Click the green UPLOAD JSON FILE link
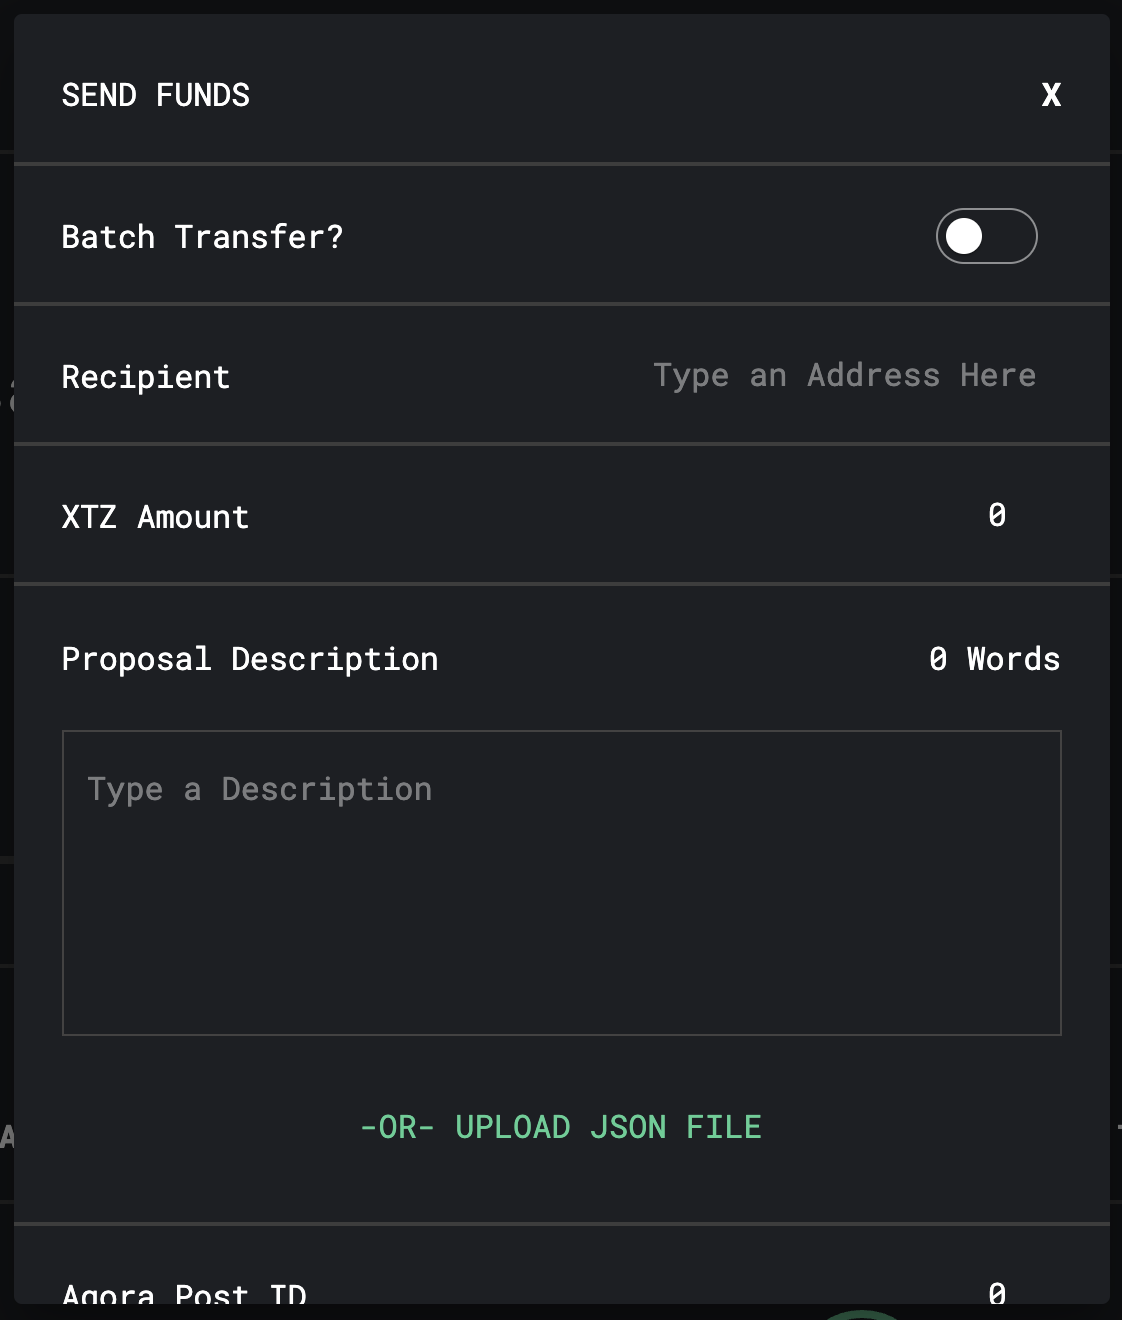1122x1320 pixels. point(561,1126)
